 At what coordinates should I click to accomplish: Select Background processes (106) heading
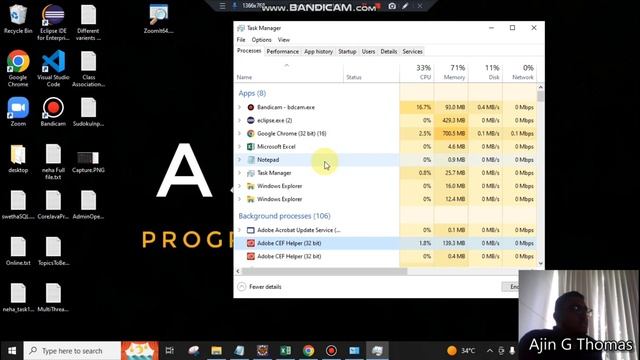click(284, 216)
